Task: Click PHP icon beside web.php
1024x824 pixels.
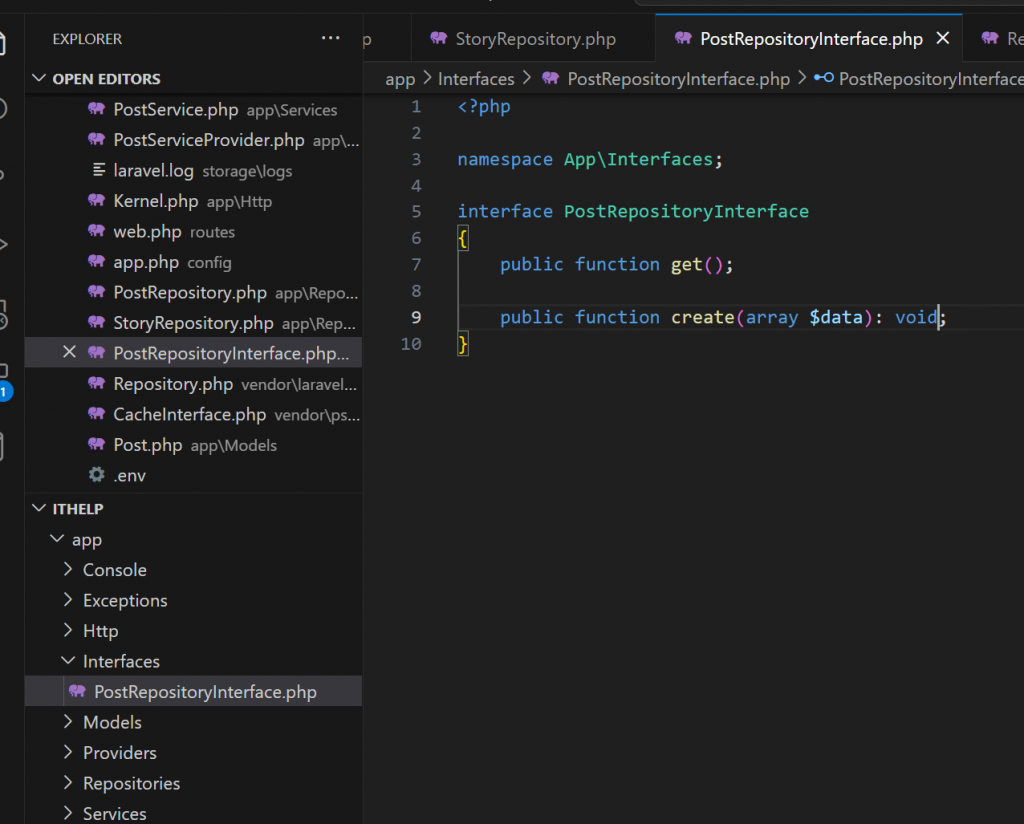Action: [x=97, y=231]
